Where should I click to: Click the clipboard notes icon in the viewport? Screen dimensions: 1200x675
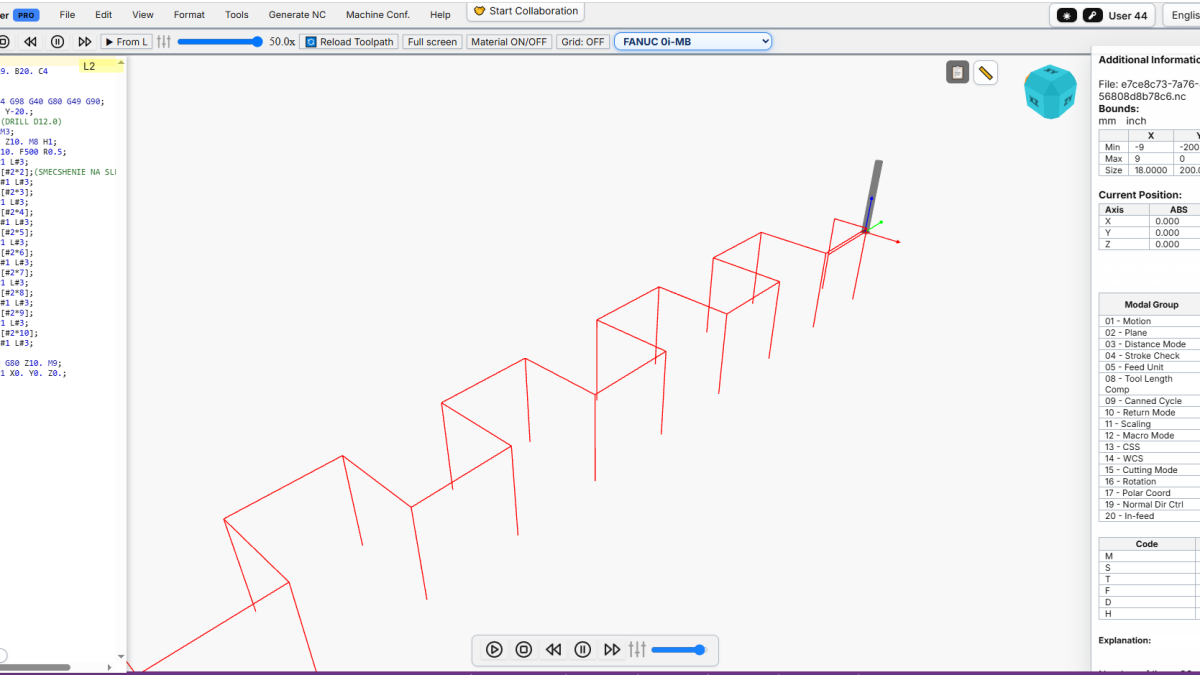[957, 72]
